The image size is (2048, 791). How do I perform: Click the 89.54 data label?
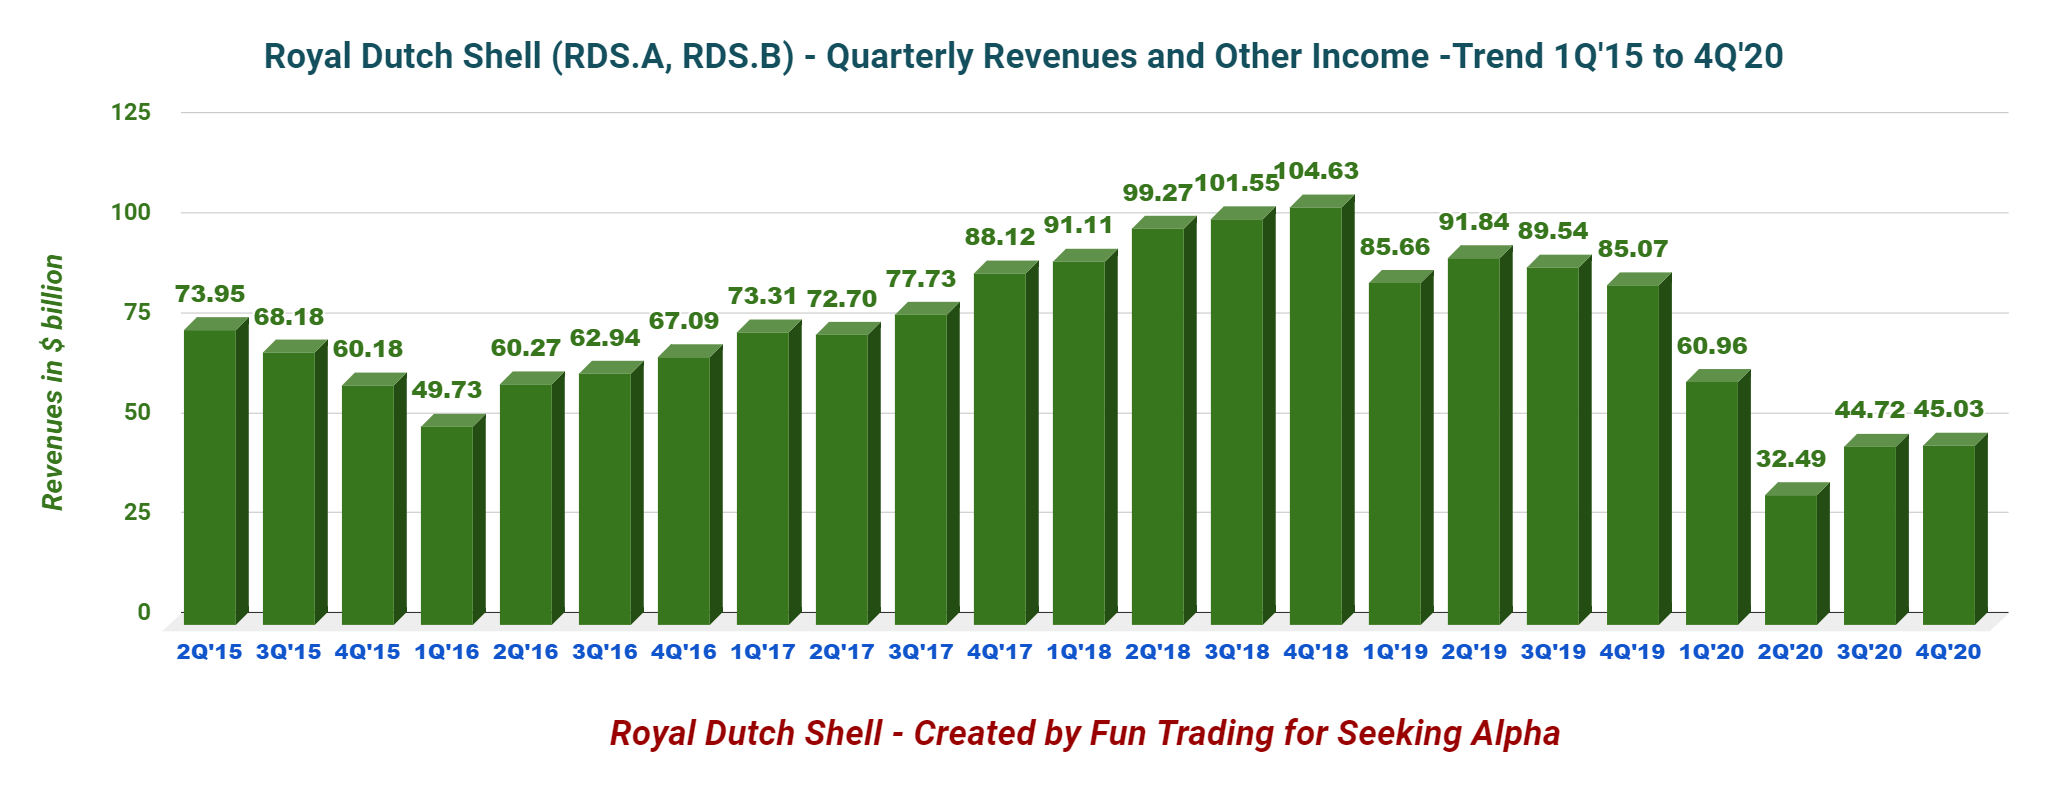pos(1553,231)
